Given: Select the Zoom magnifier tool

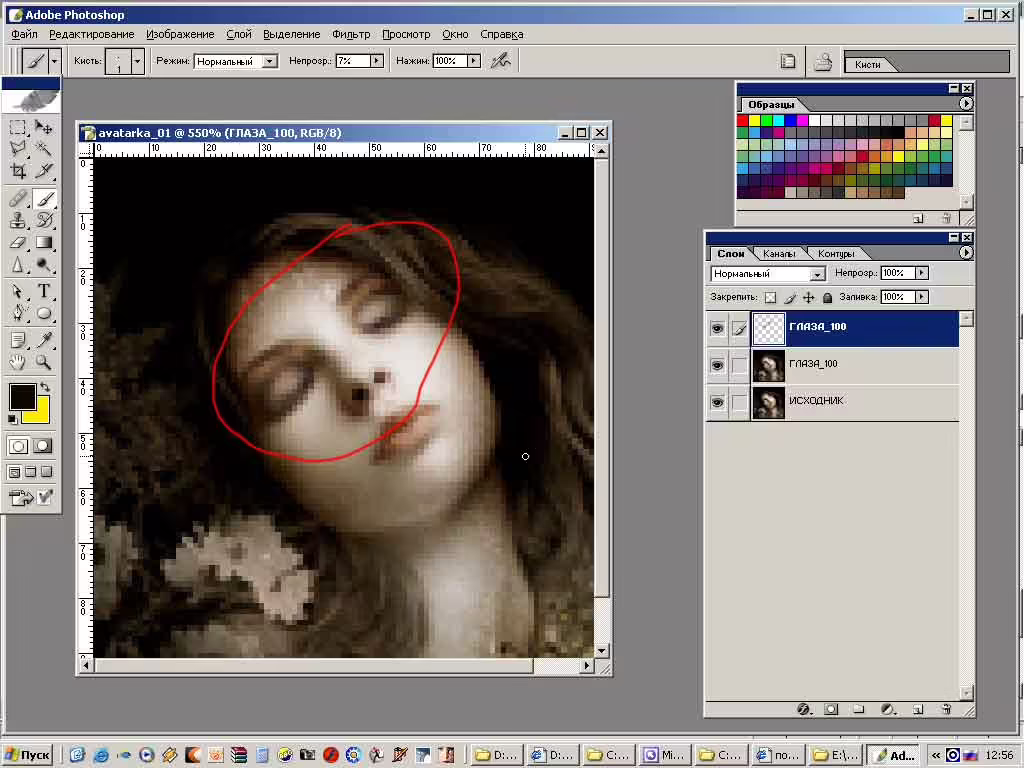Looking at the screenshot, I should pyautogui.click(x=44, y=362).
